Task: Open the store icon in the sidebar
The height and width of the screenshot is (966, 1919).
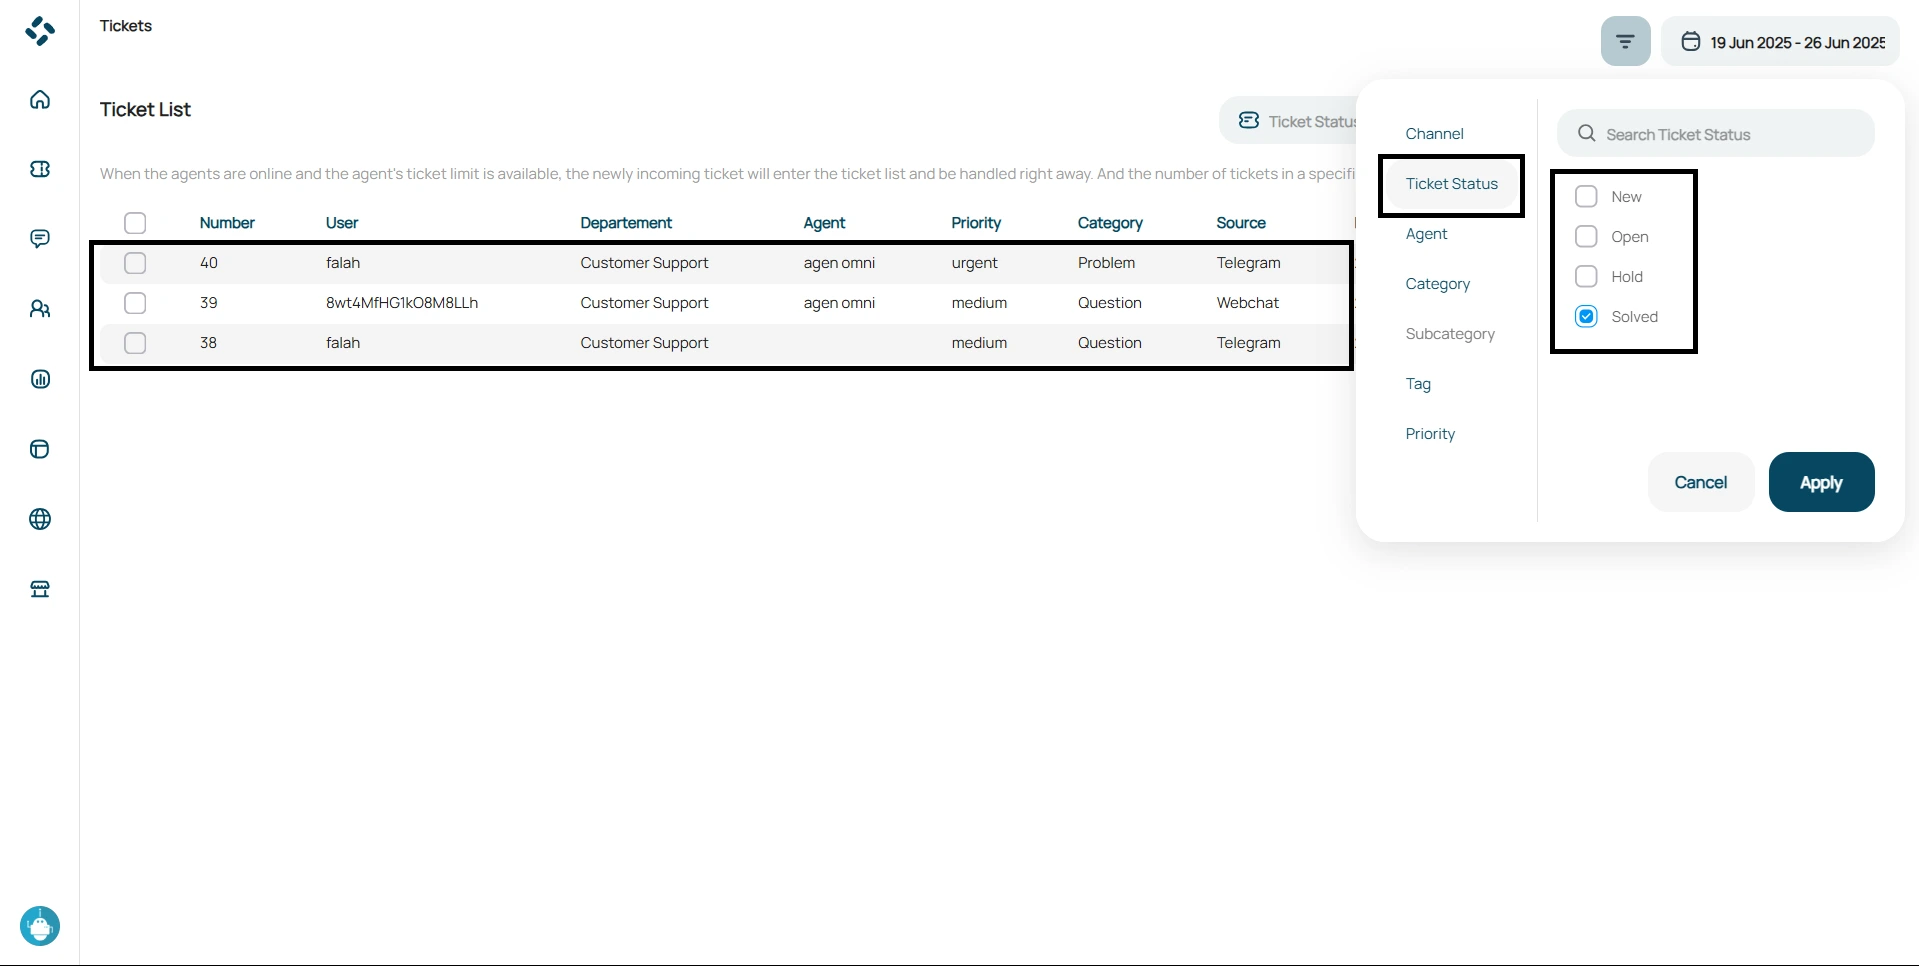Action: [40, 589]
